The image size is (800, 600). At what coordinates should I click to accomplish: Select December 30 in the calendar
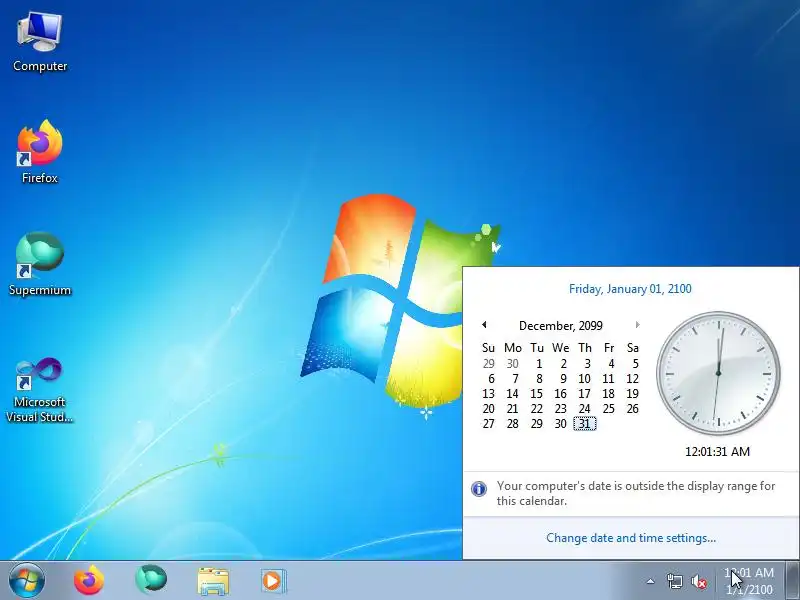(560, 423)
